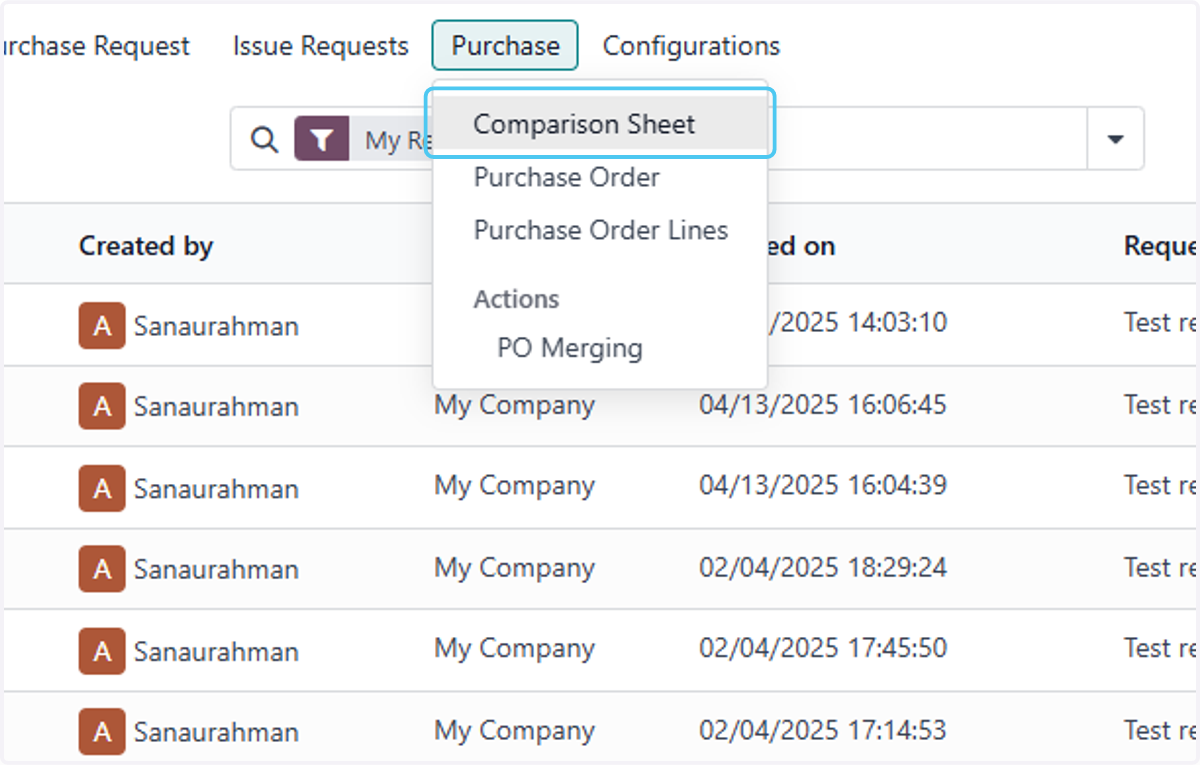Expand the search options dropdown arrow

click(x=1116, y=139)
